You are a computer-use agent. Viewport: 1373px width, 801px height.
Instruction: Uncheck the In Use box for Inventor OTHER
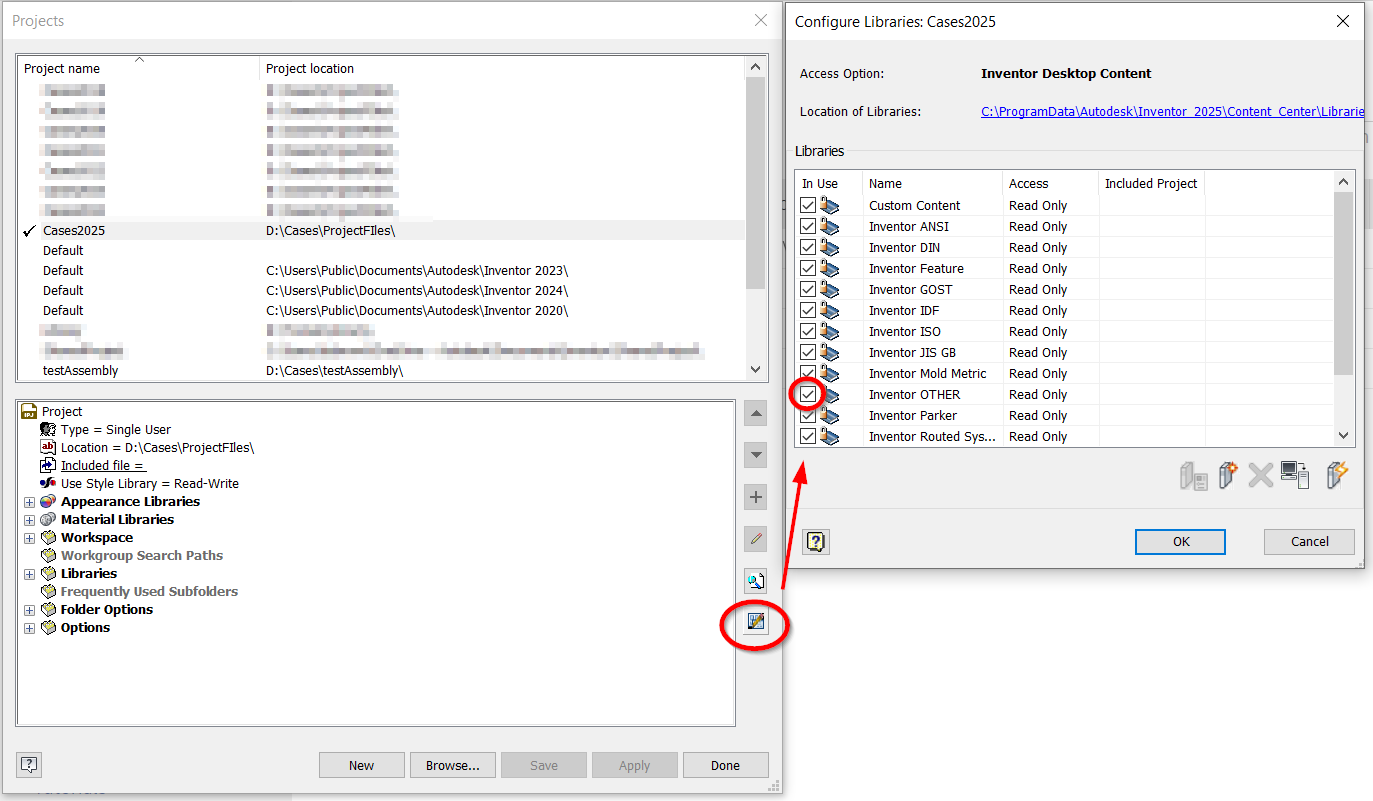tap(807, 394)
